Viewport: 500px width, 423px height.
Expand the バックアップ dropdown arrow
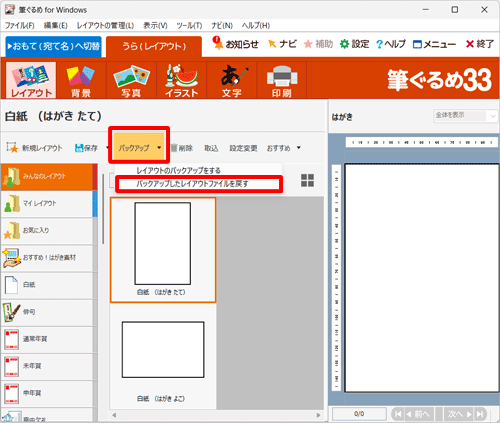(x=159, y=148)
